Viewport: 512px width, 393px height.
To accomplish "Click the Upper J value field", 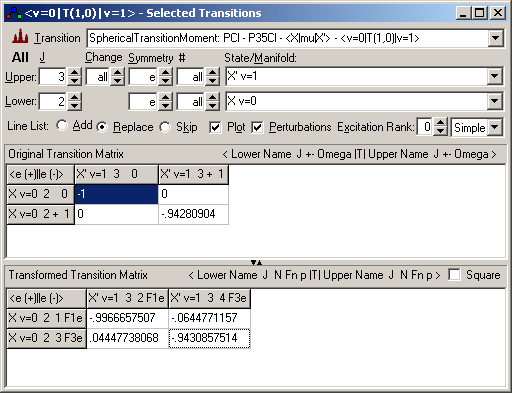I will [x=53, y=77].
